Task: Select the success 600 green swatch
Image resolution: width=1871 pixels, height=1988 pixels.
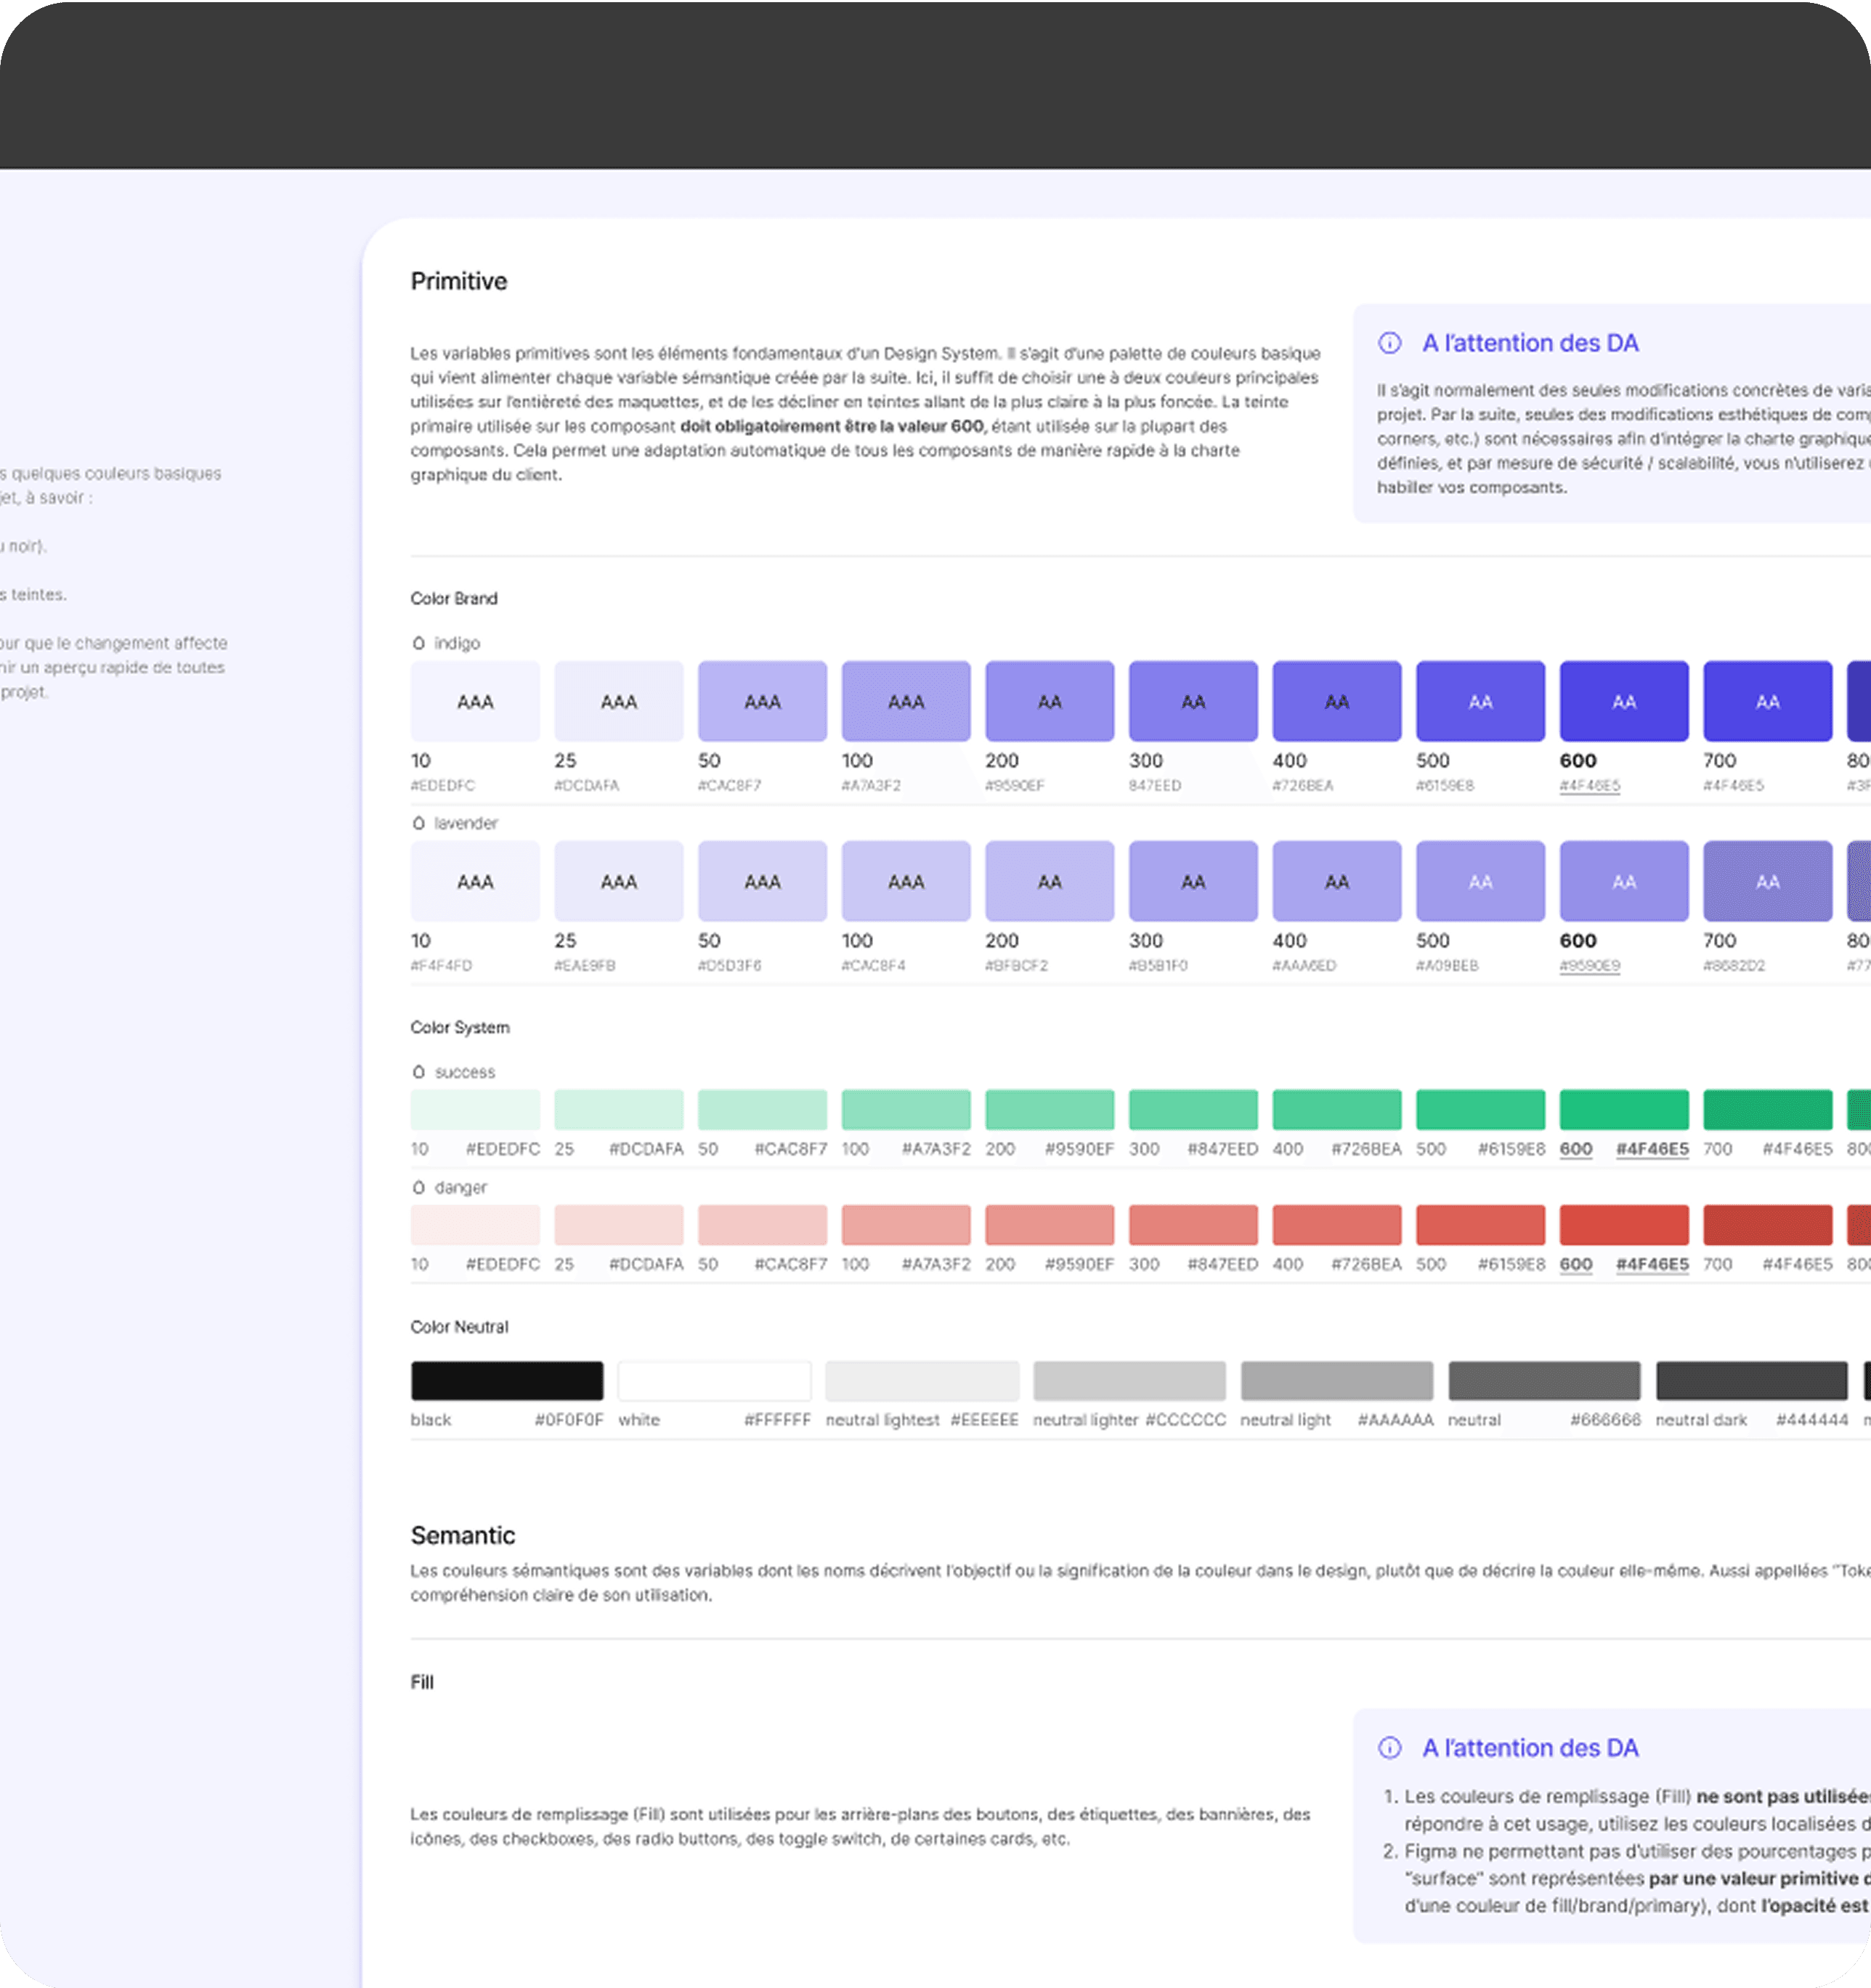Action: 1623,1109
